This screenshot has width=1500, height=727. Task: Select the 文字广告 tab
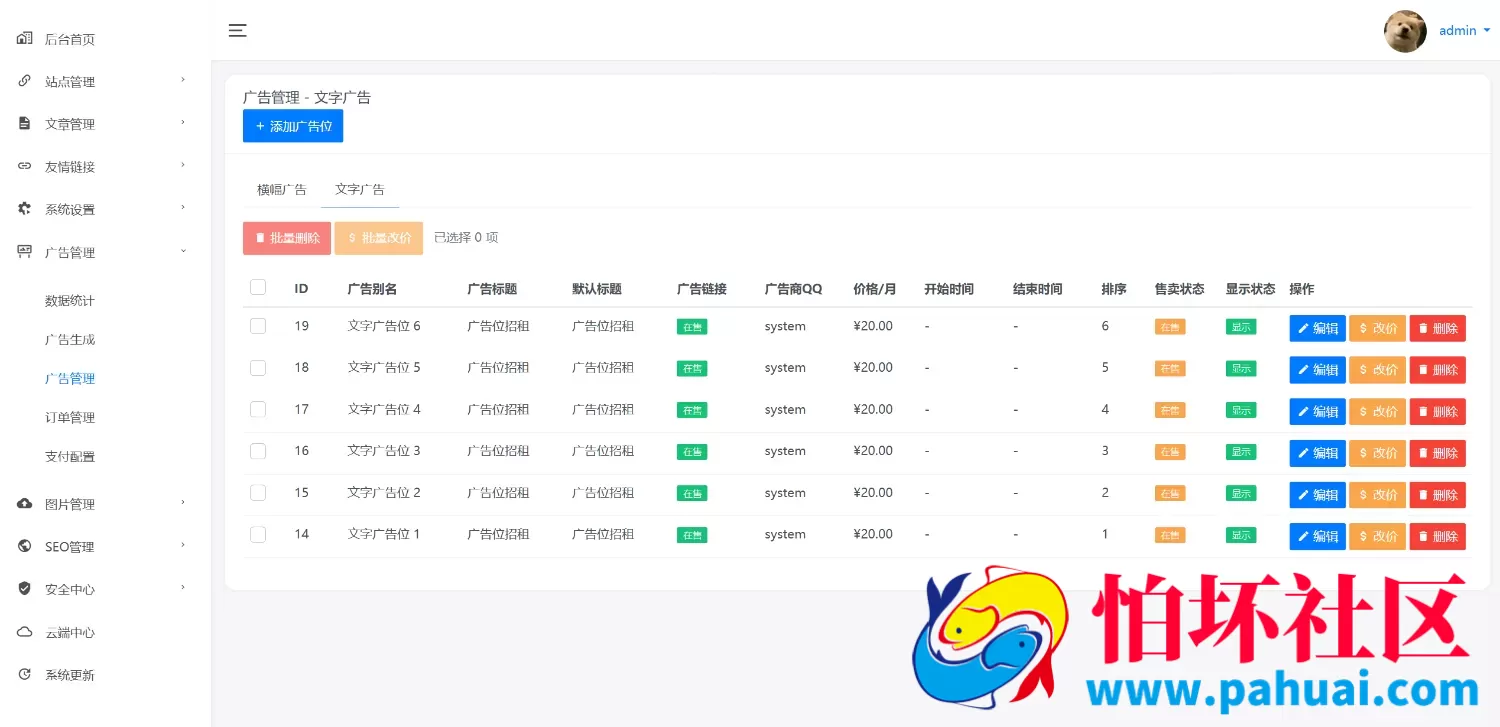[360, 189]
